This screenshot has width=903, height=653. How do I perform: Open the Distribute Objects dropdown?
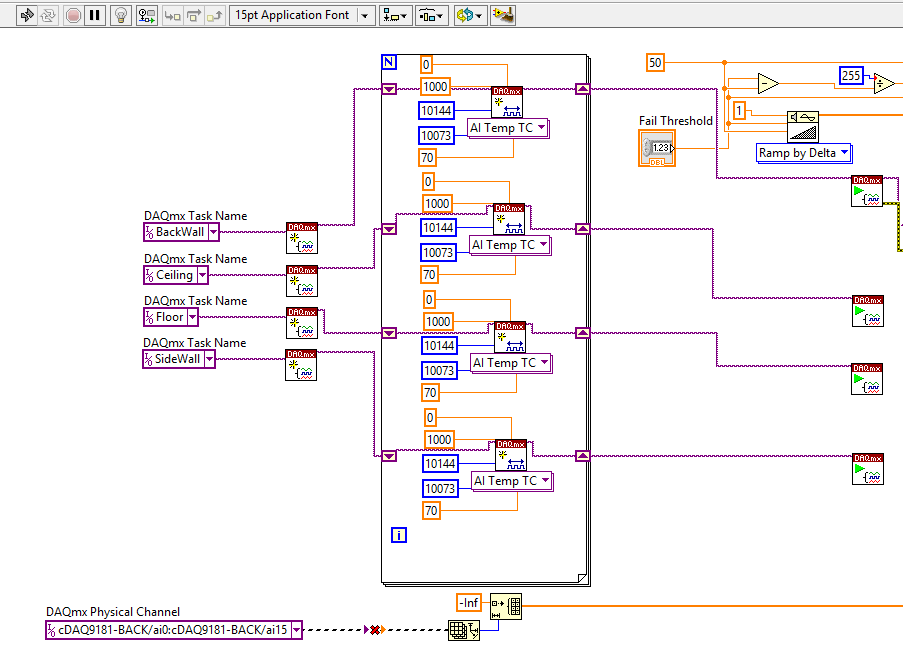(x=431, y=16)
